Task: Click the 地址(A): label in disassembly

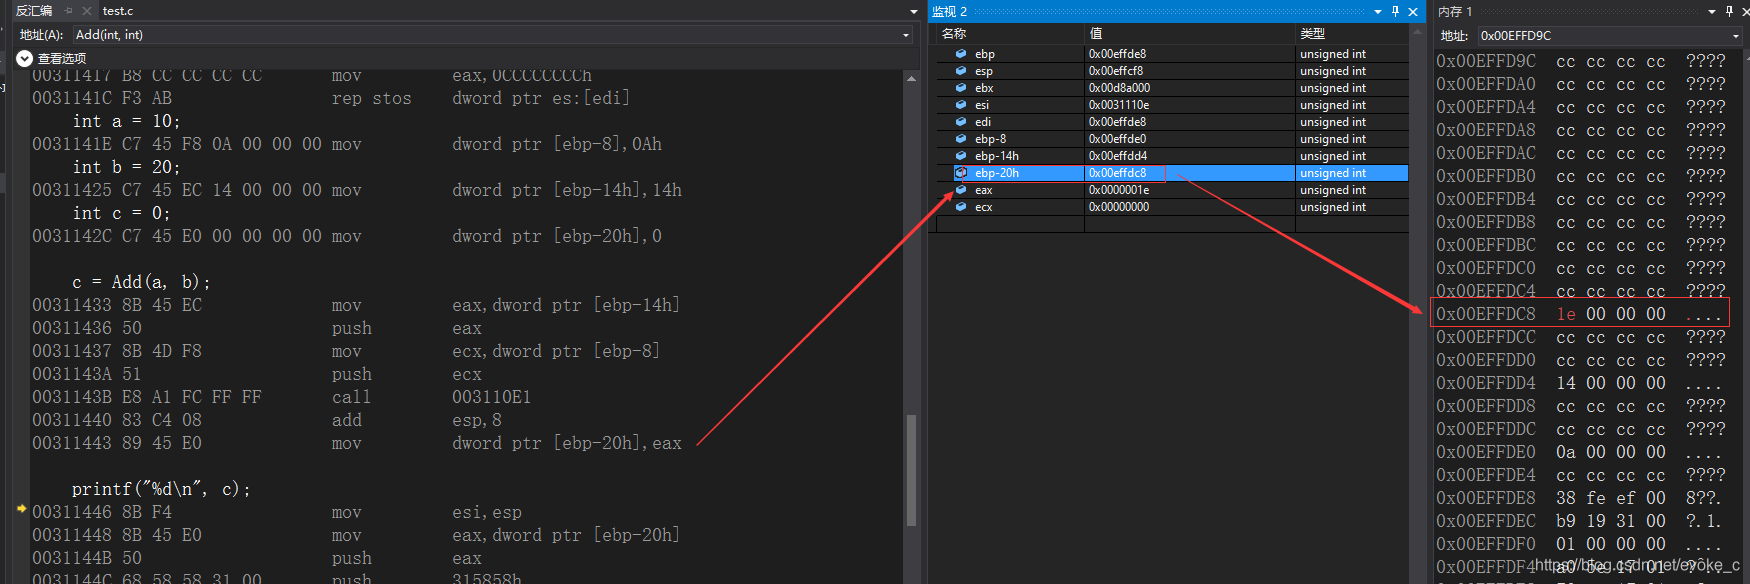Action: tap(41, 35)
